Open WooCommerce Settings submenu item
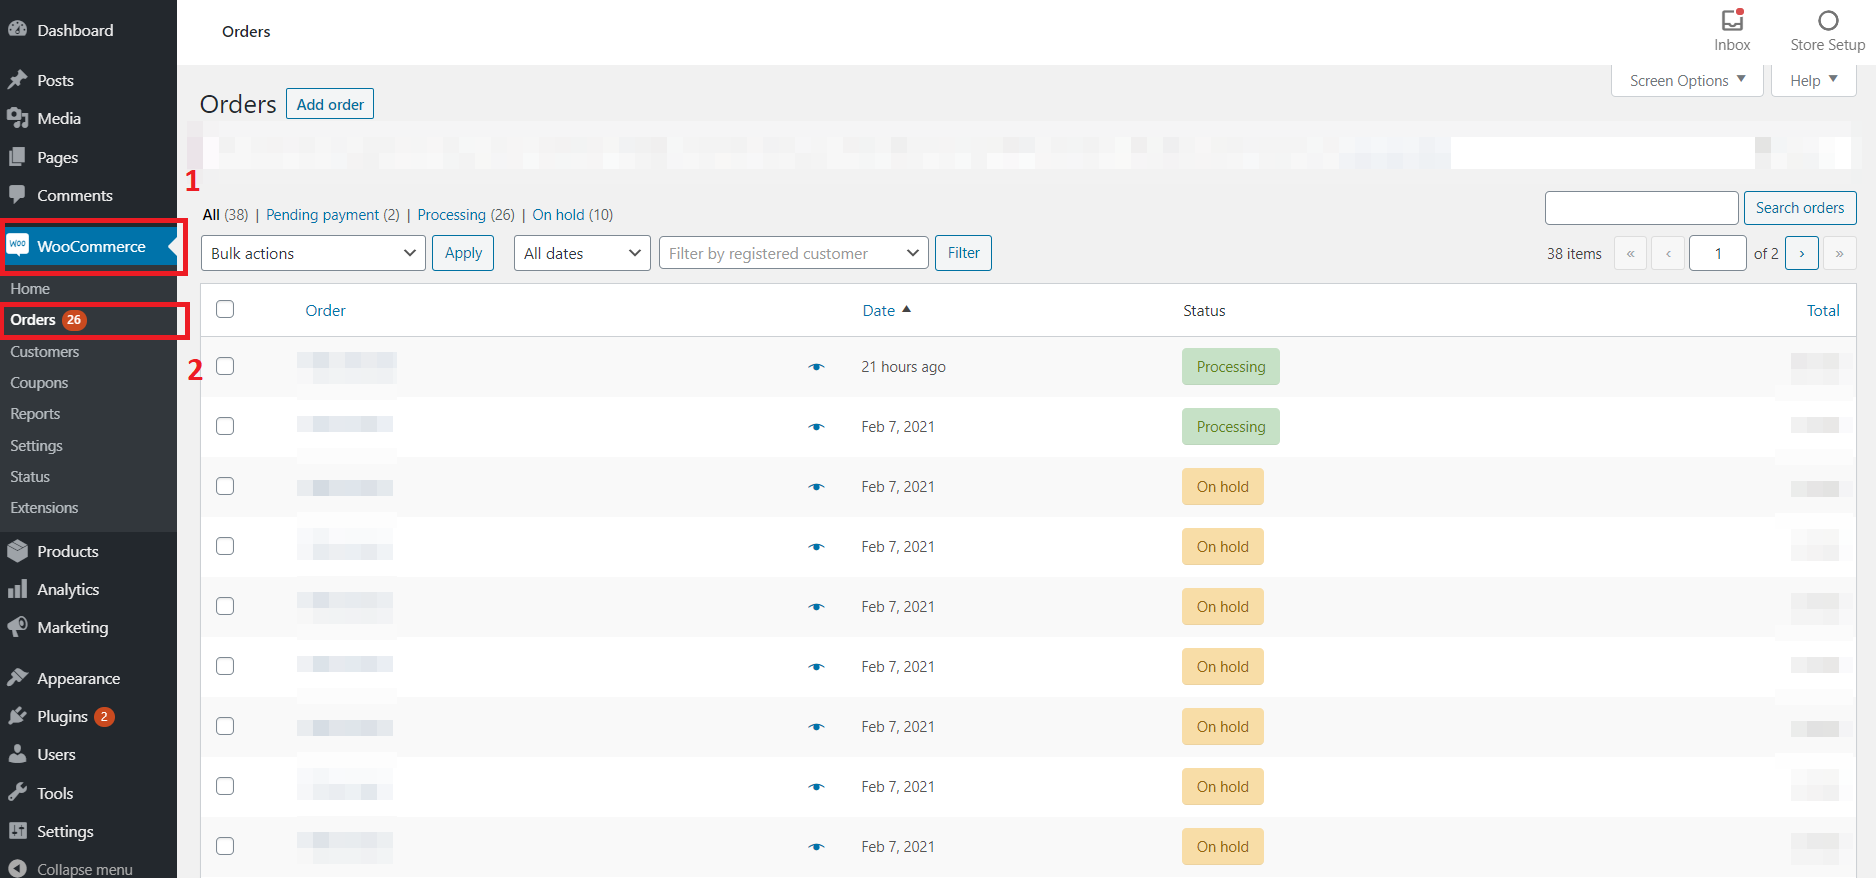The width and height of the screenshot is (1876, 878). click(36, 446)
